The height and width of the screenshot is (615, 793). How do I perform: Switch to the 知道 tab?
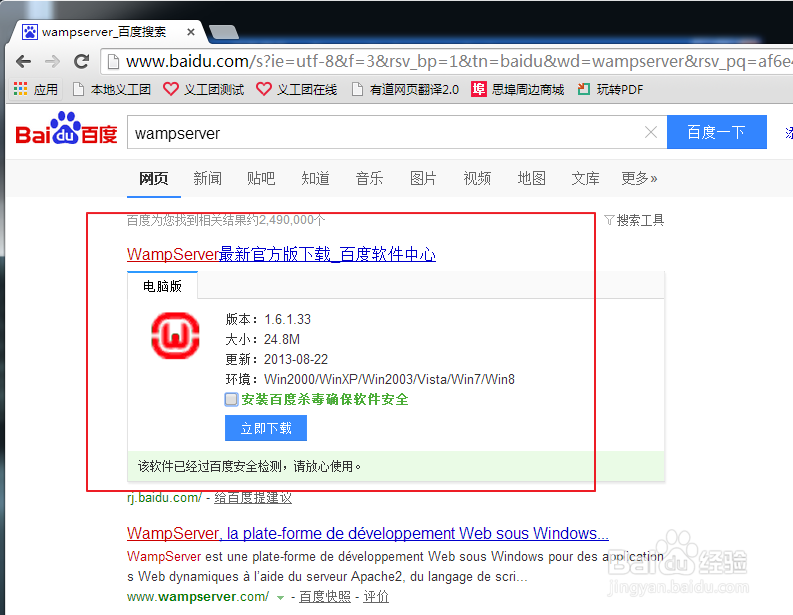click(x=315, y=178)
